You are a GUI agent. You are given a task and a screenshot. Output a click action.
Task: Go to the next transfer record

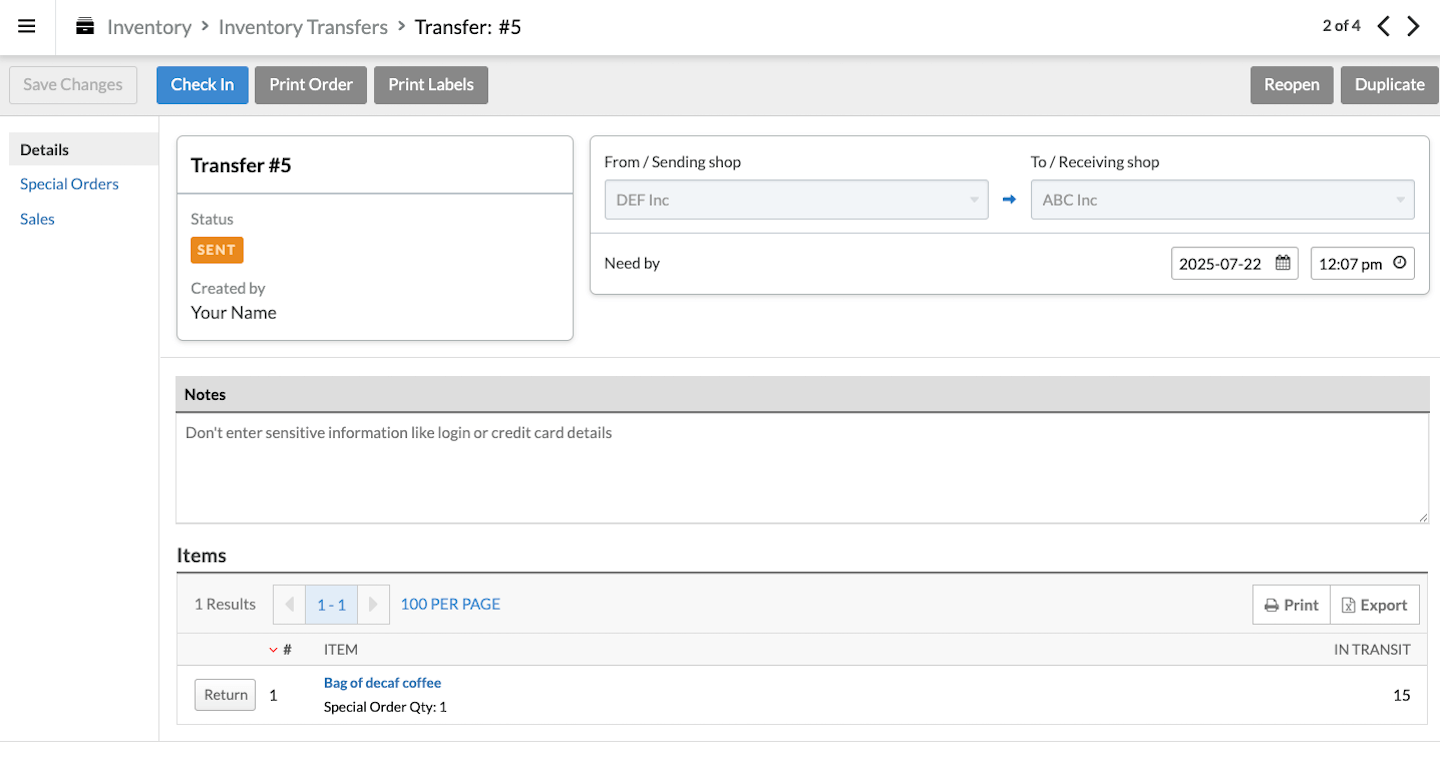coord(1413,27)
